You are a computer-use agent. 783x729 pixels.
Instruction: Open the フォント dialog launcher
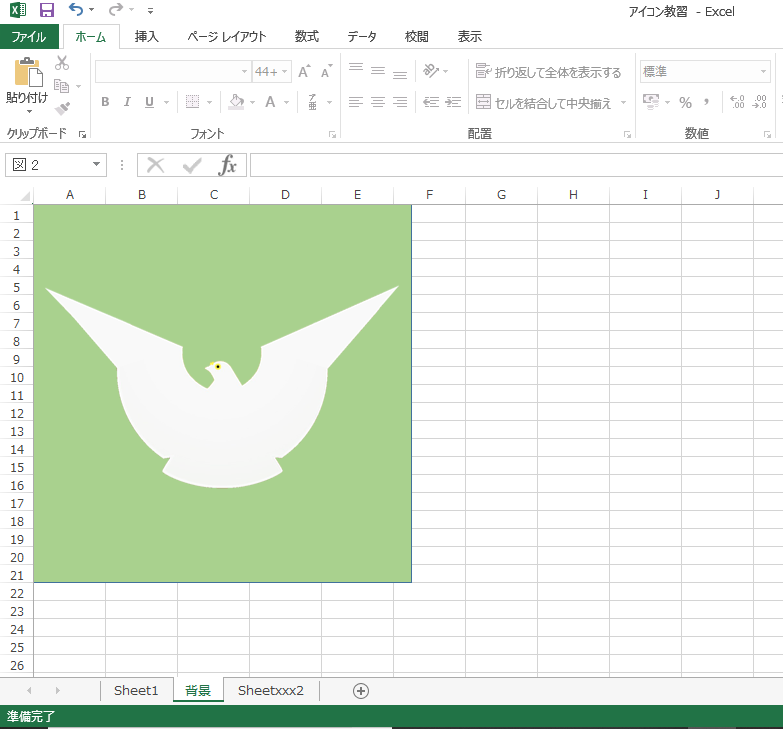pyautogui.click(x=332, y=134)
